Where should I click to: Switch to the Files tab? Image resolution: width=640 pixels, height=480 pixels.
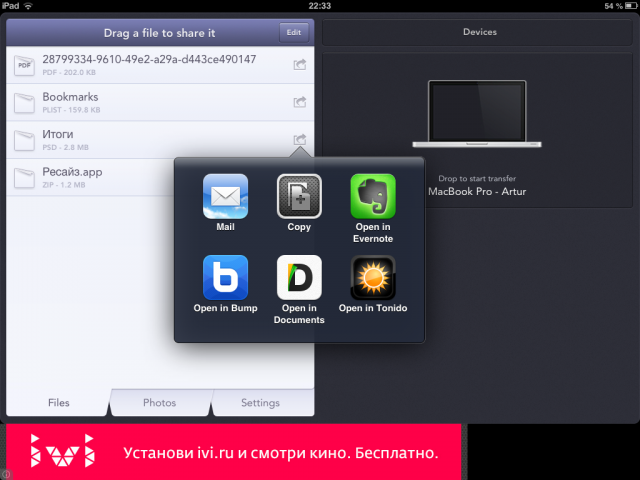coord(58,402)
